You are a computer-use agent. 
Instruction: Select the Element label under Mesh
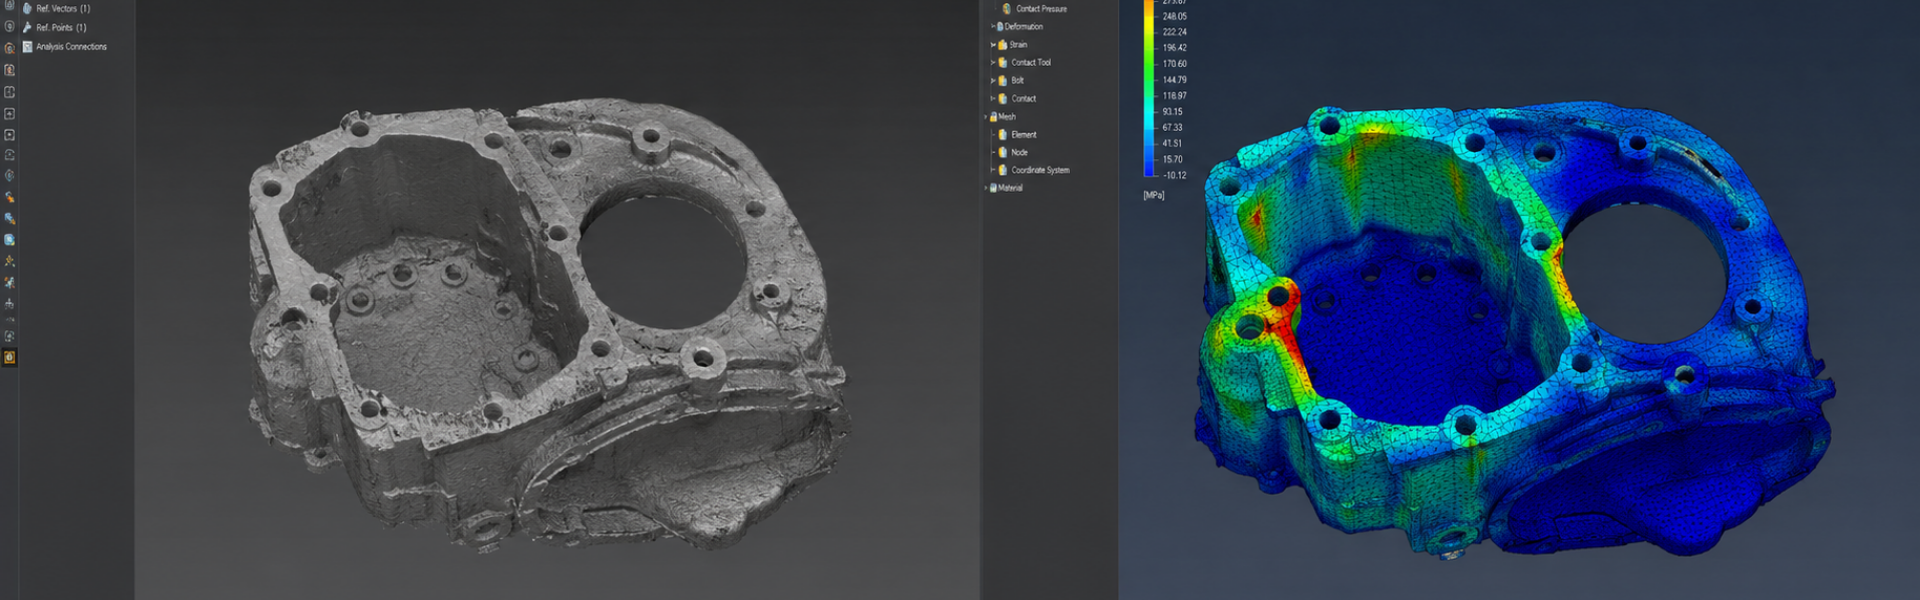click(x=1024, y=134)
